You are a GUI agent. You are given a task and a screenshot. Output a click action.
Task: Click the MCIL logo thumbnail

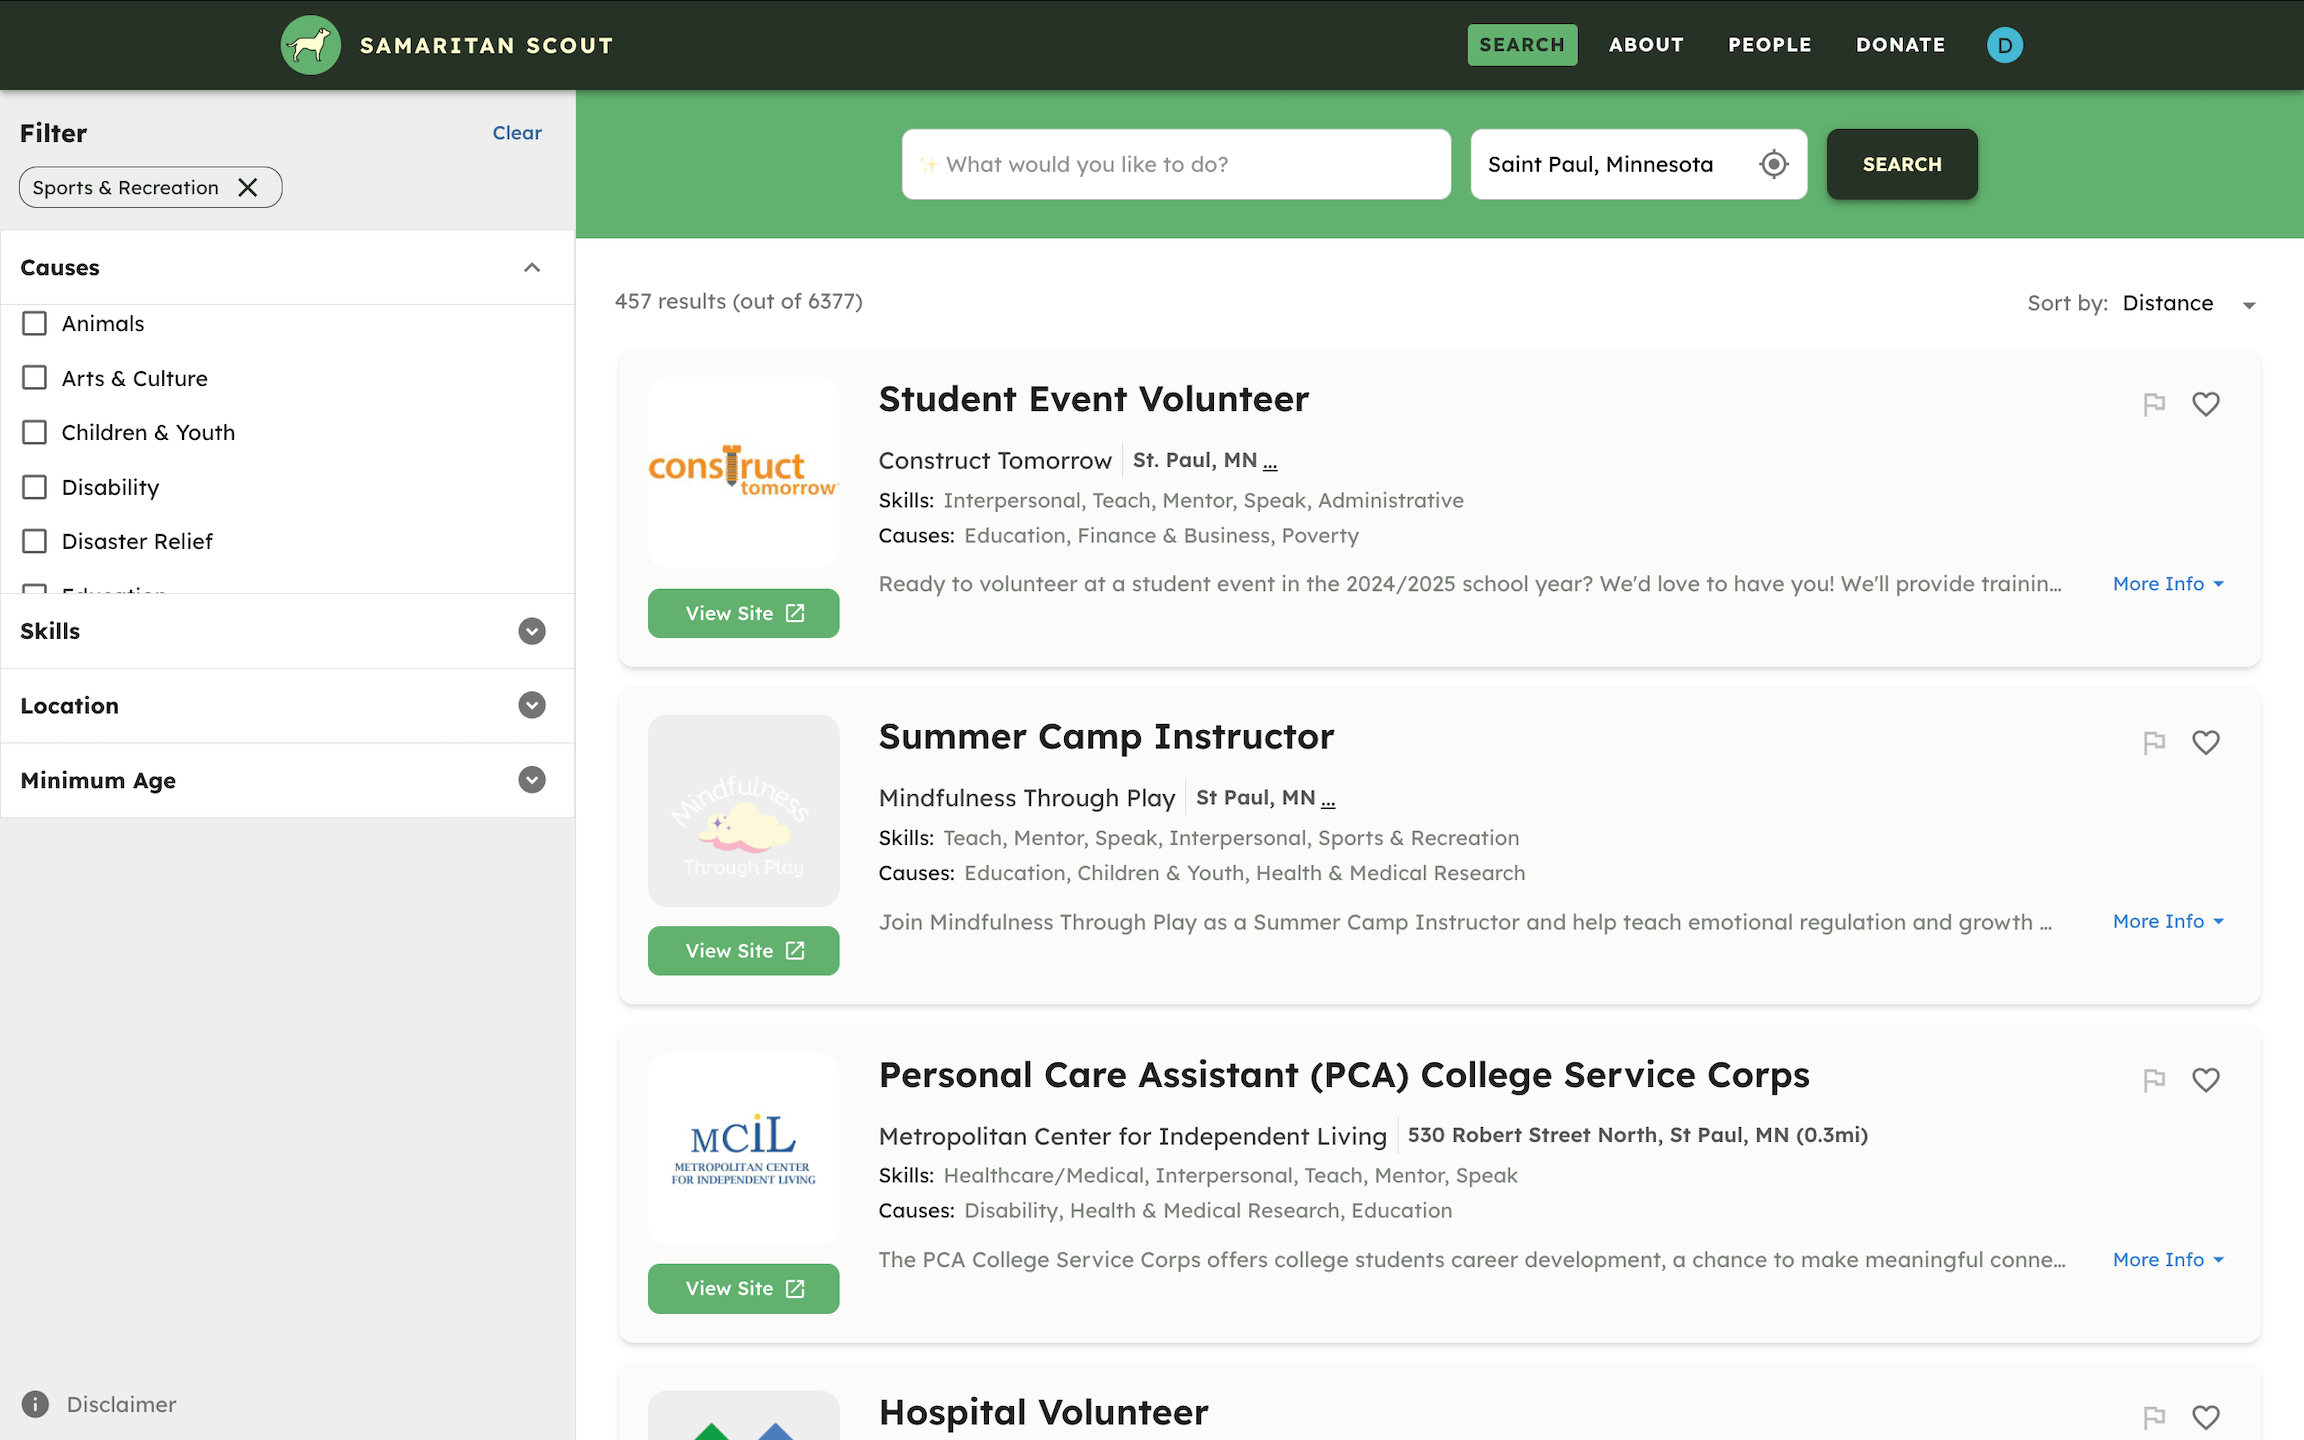tap(743, 1148)
